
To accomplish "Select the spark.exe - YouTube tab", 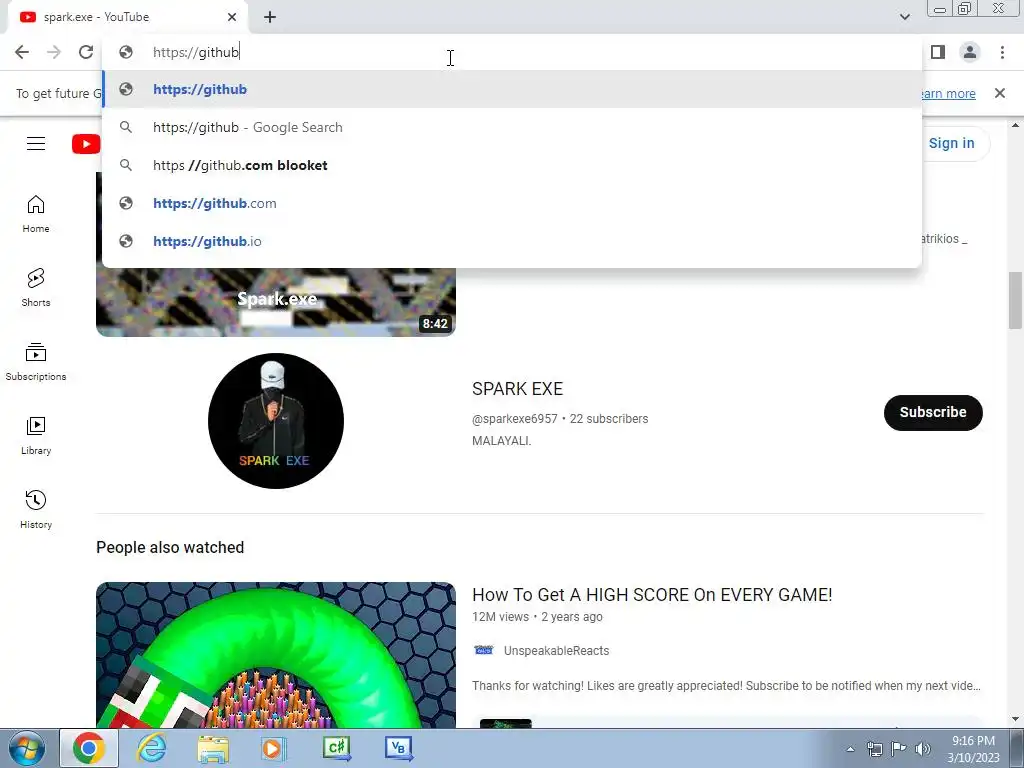I will pyautogui.click(x=127, y=17).
